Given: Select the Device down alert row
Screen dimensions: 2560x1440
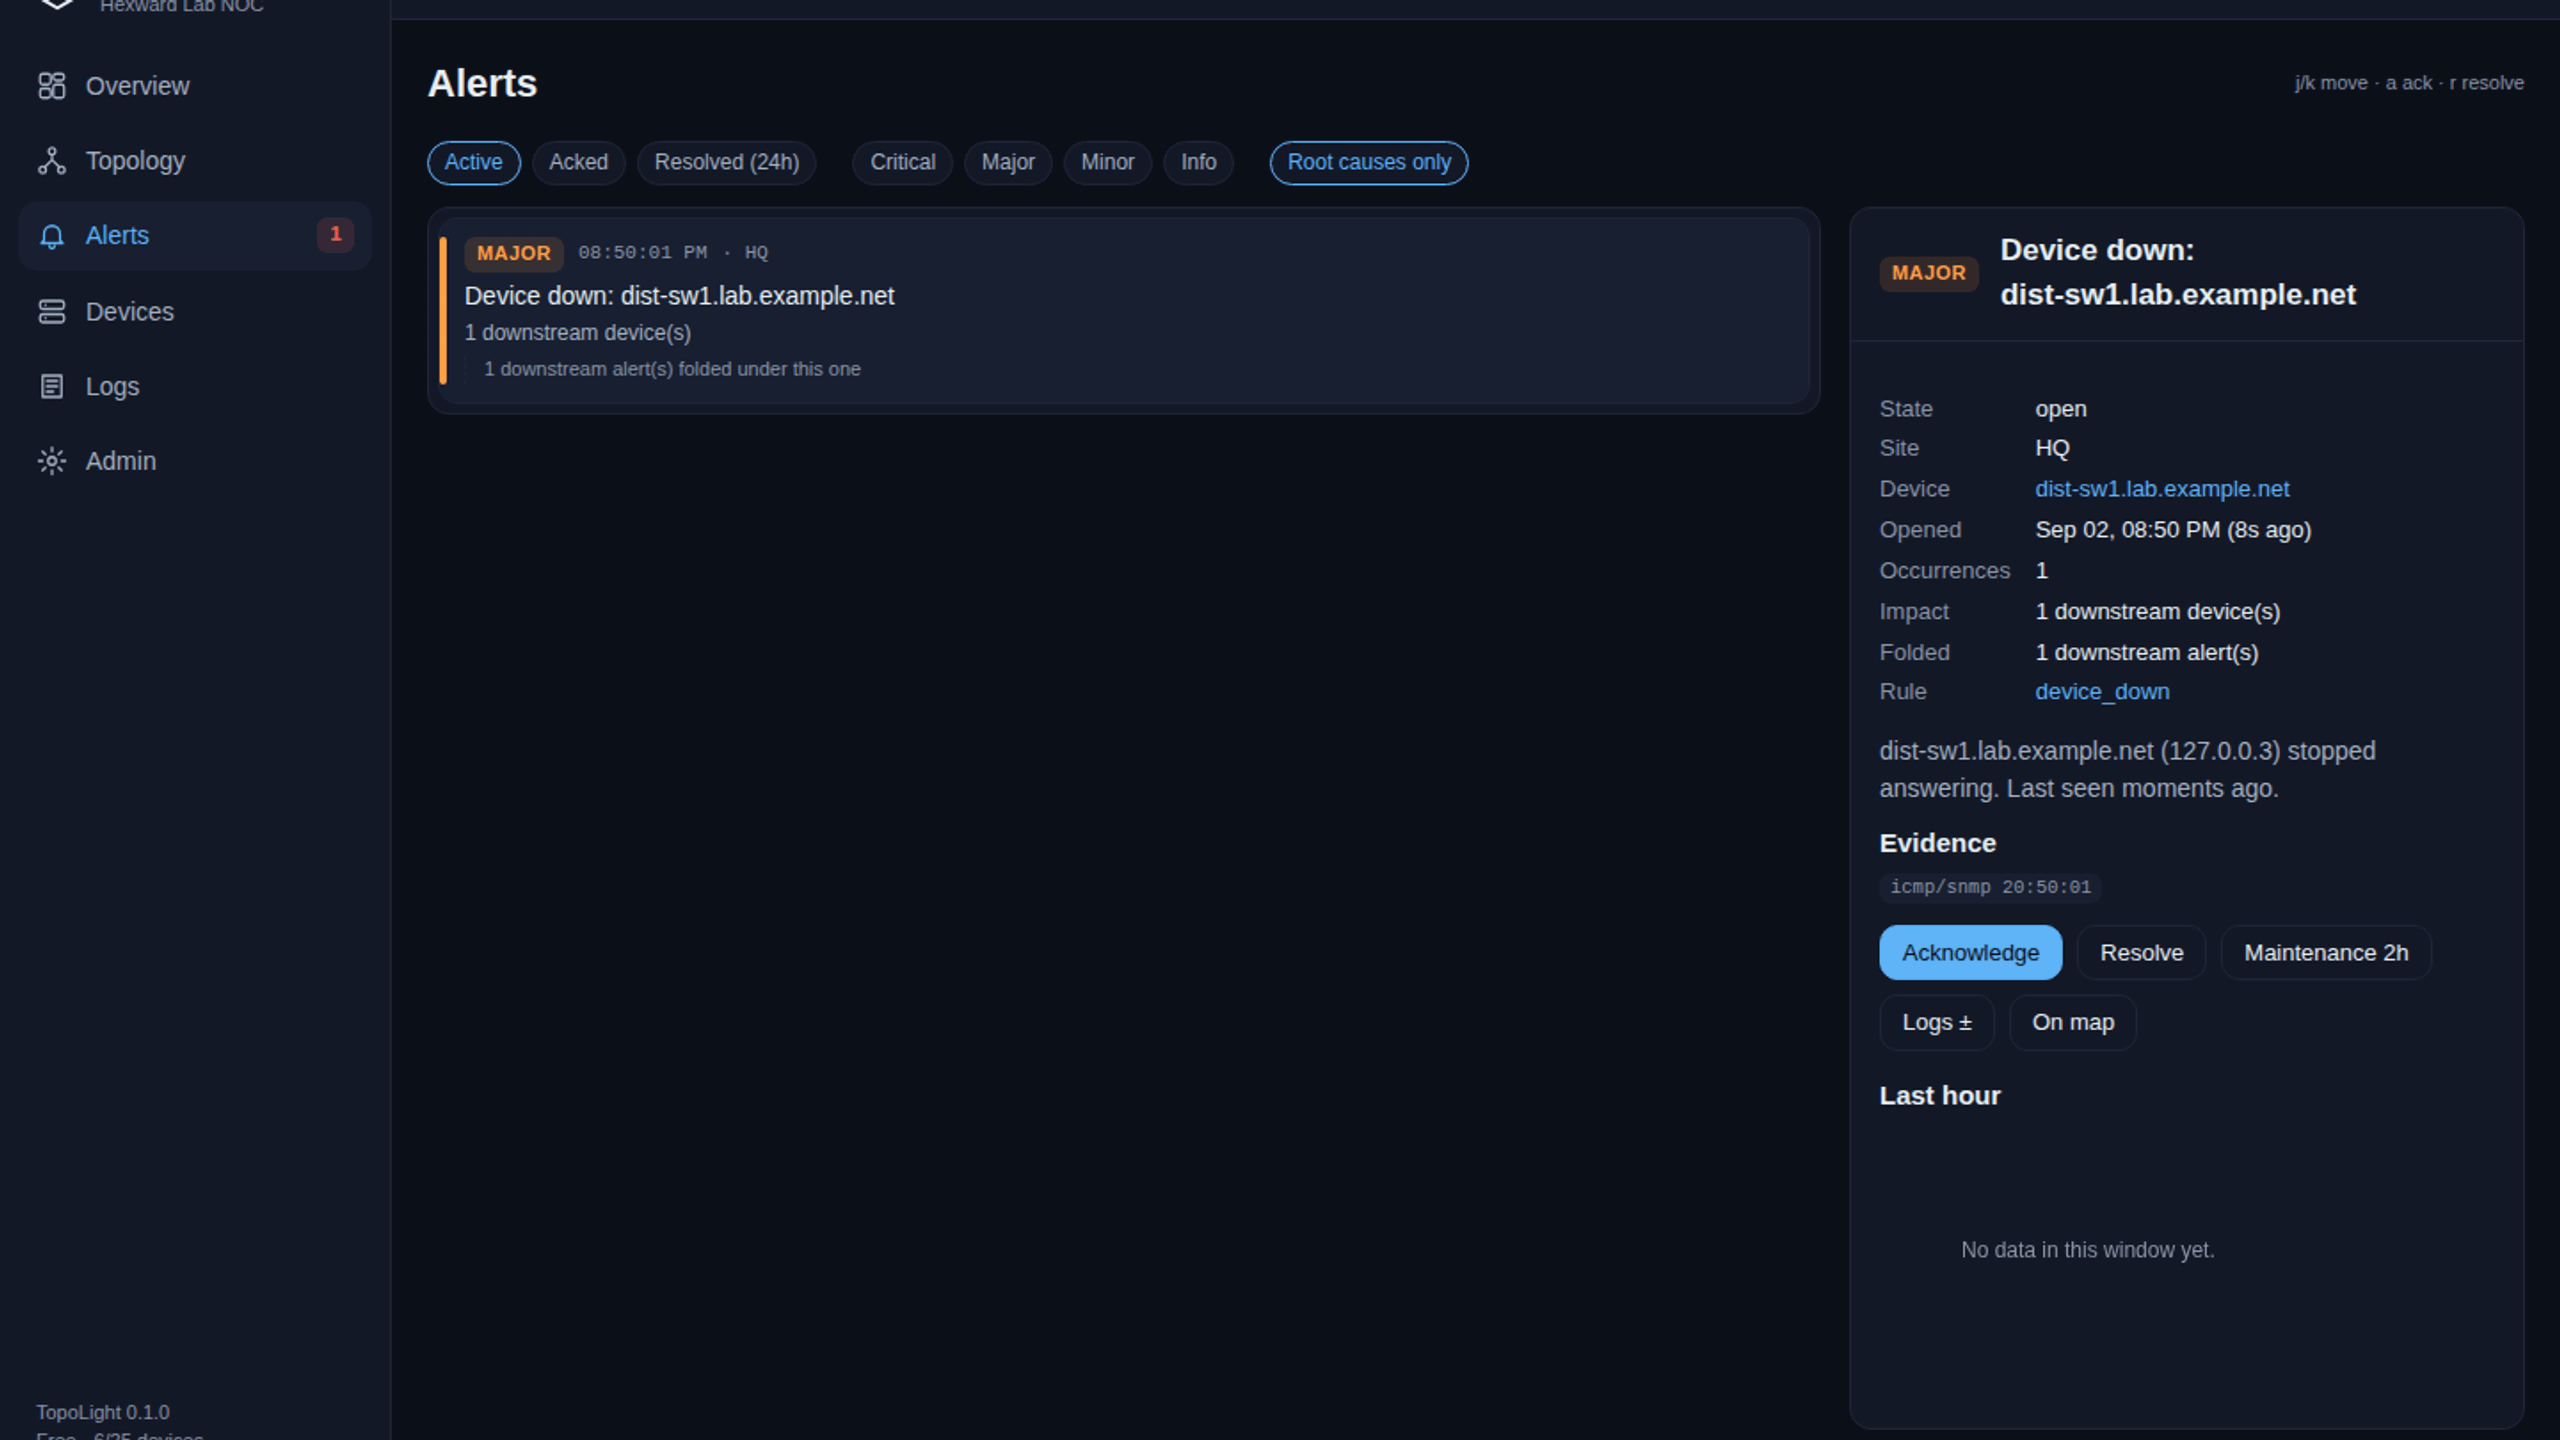Looking at the screenshot, I should [x=1124, y=311].
